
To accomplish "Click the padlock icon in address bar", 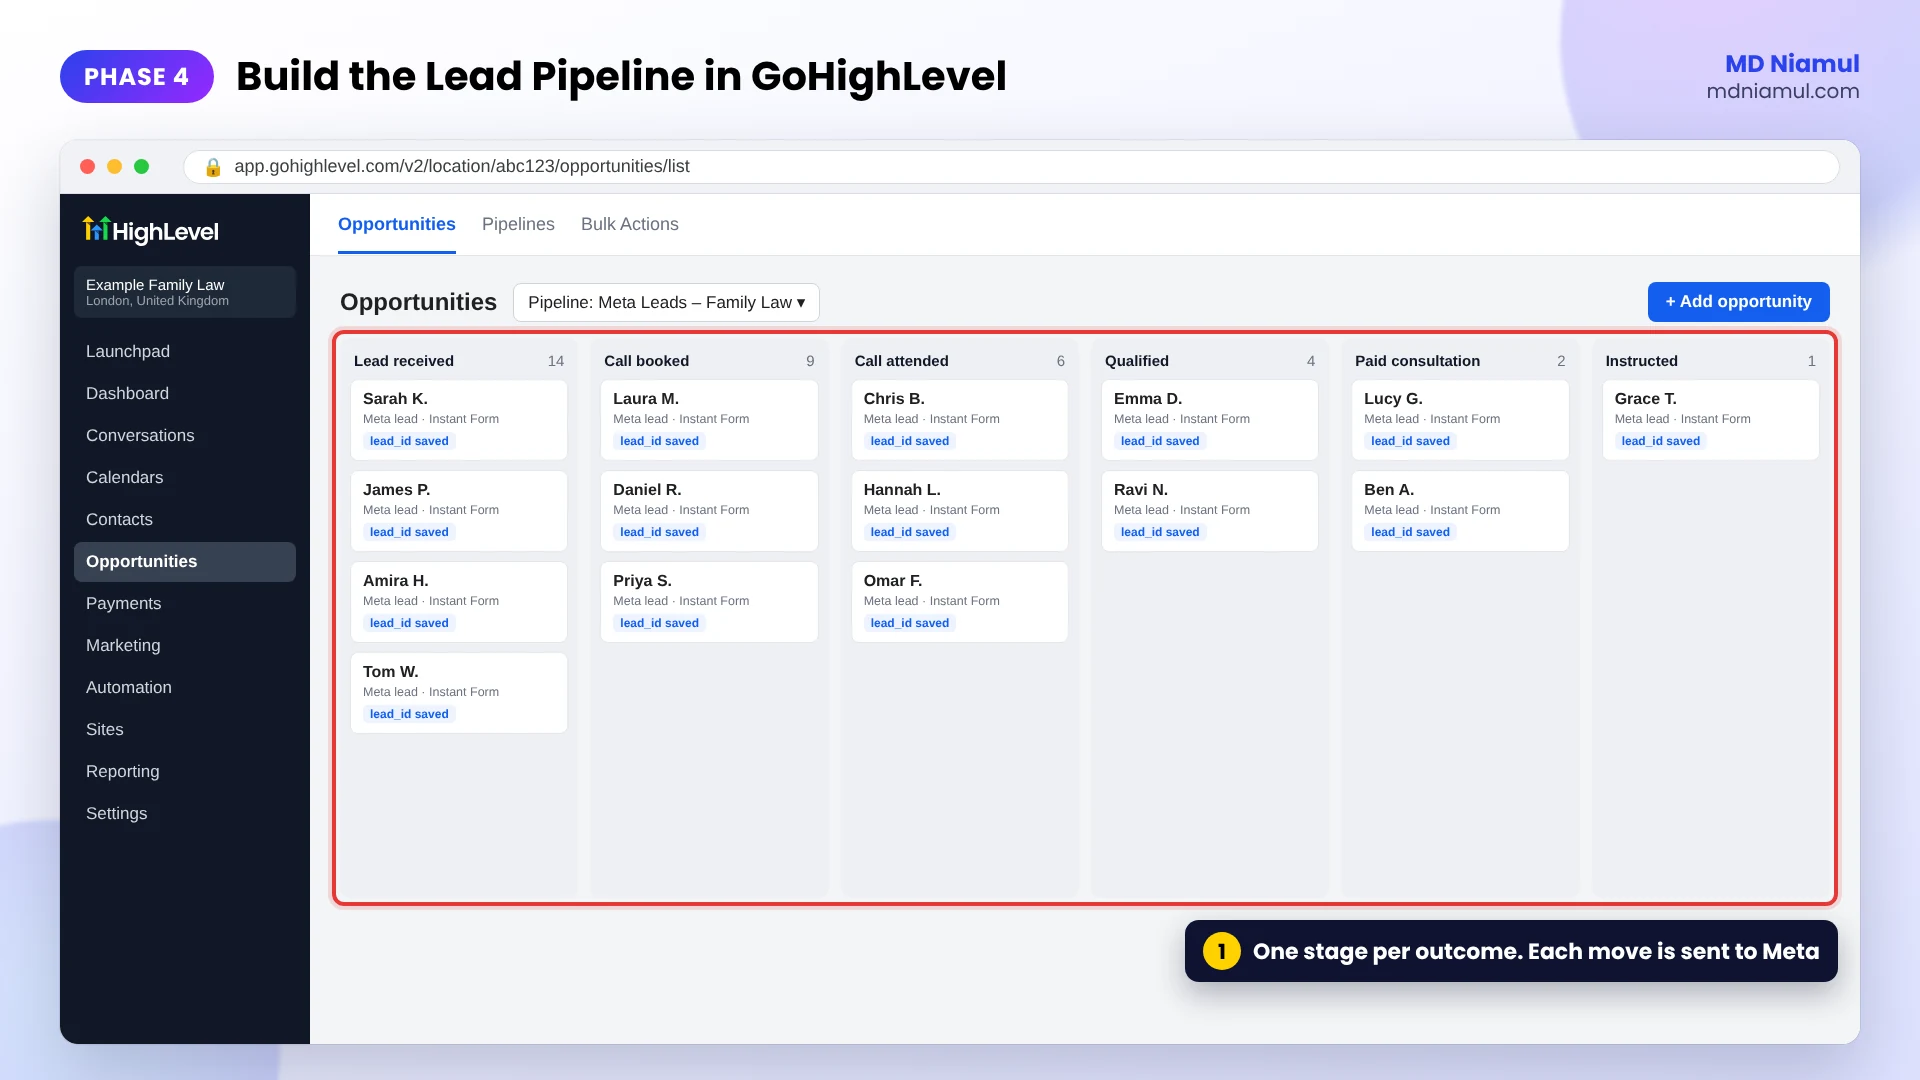I will click(x=212, y=167).
